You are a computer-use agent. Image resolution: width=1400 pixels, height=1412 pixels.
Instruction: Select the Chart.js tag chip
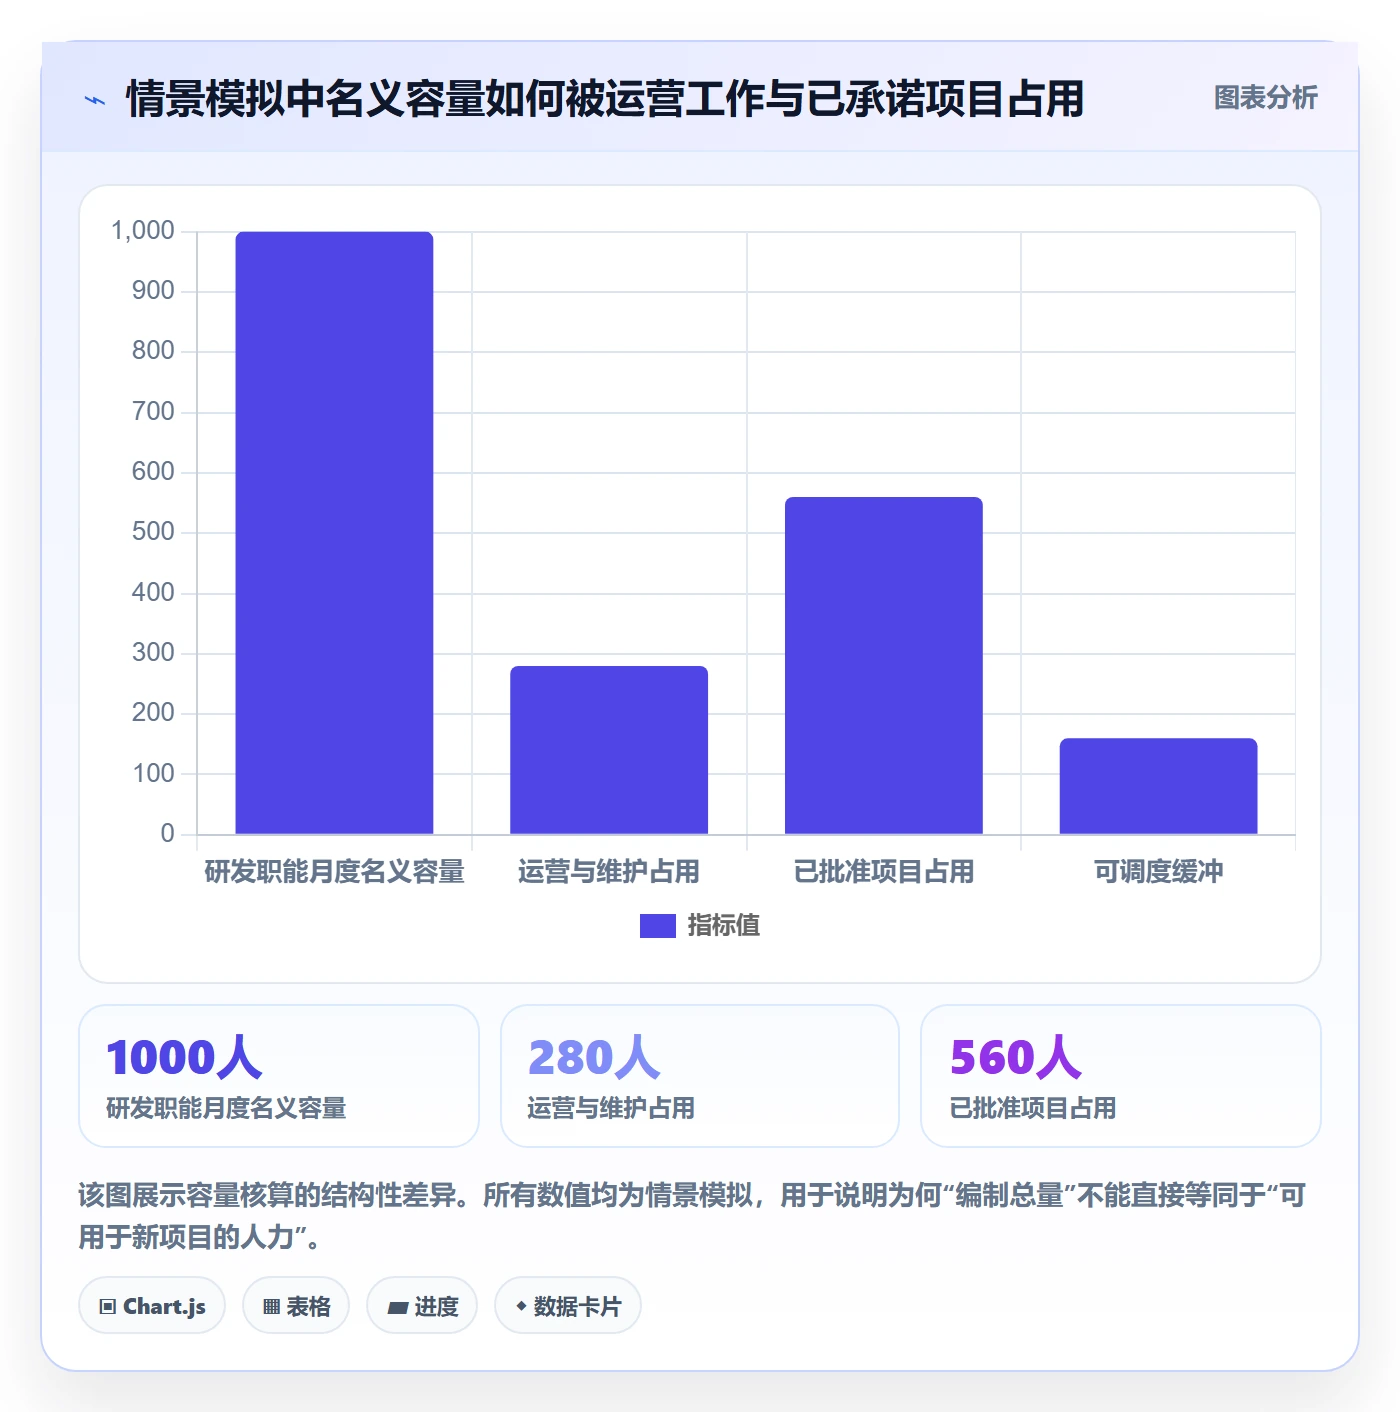[152, 1306]
